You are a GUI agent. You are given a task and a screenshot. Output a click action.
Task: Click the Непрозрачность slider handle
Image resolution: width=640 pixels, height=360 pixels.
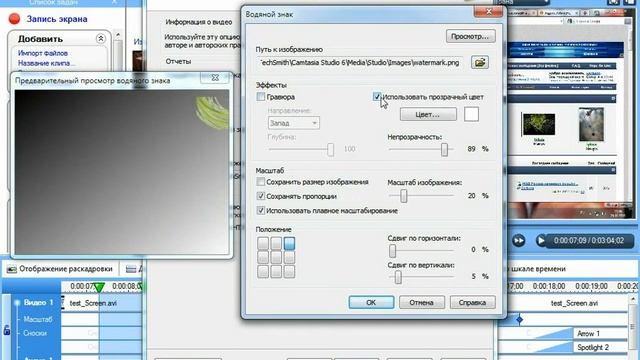(x=444, y=149)
